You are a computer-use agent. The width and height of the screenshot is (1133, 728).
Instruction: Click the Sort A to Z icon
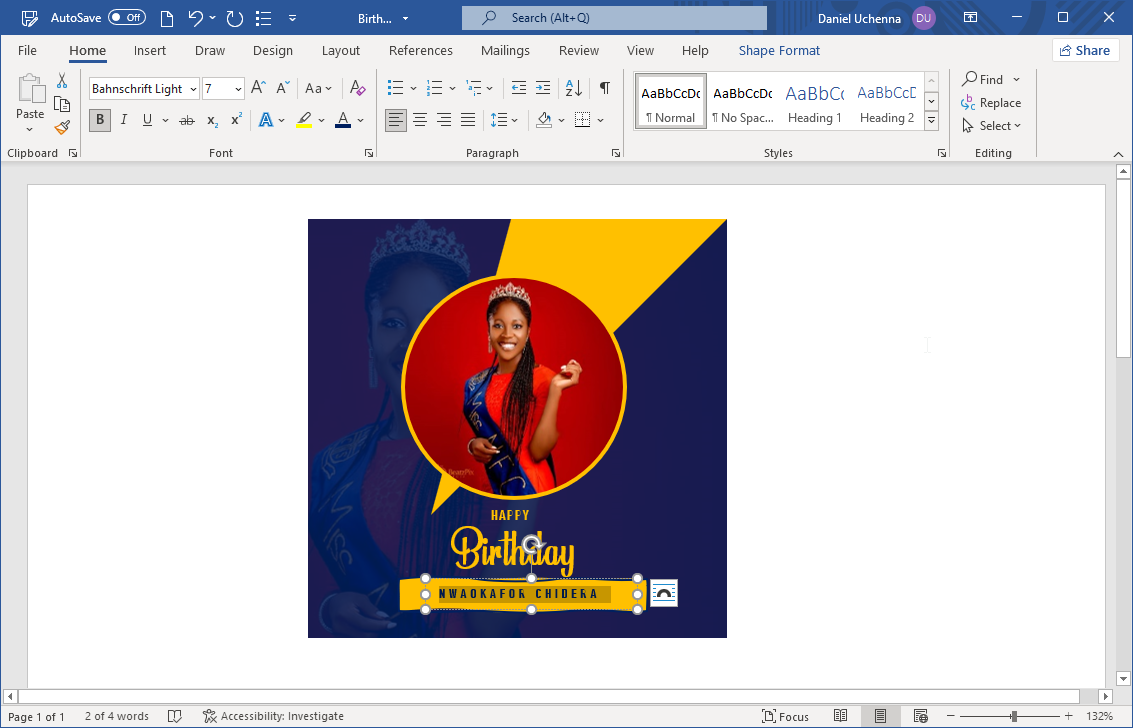(573, 88)
